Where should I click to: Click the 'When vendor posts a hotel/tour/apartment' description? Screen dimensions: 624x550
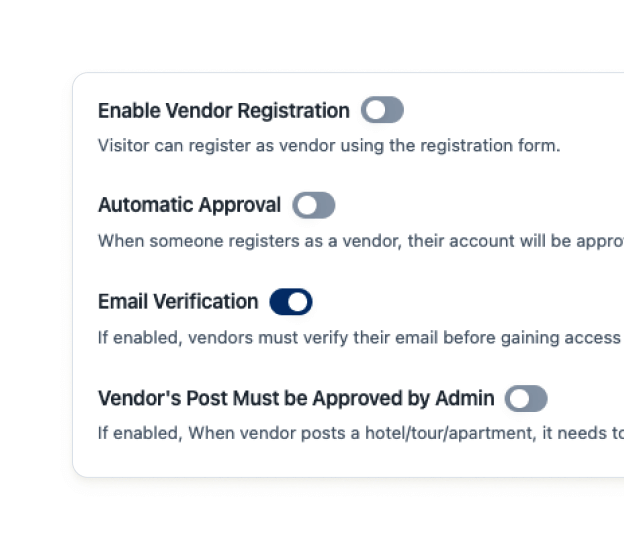tap(360, 433)
